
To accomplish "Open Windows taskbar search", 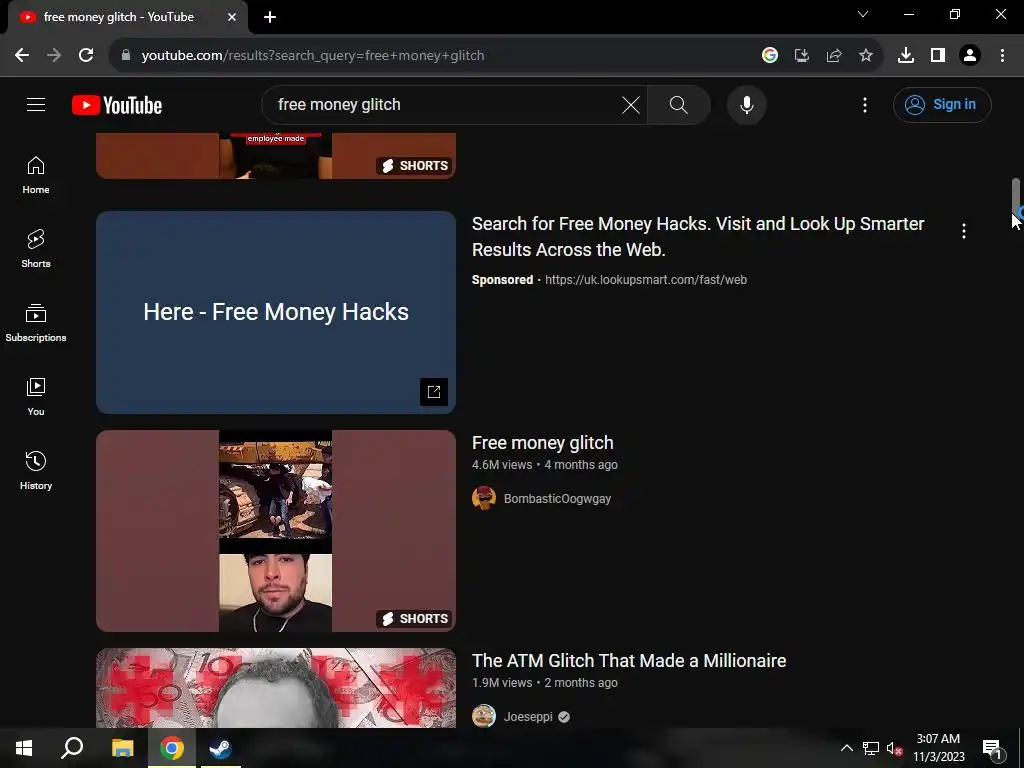I will click(72, 748).
